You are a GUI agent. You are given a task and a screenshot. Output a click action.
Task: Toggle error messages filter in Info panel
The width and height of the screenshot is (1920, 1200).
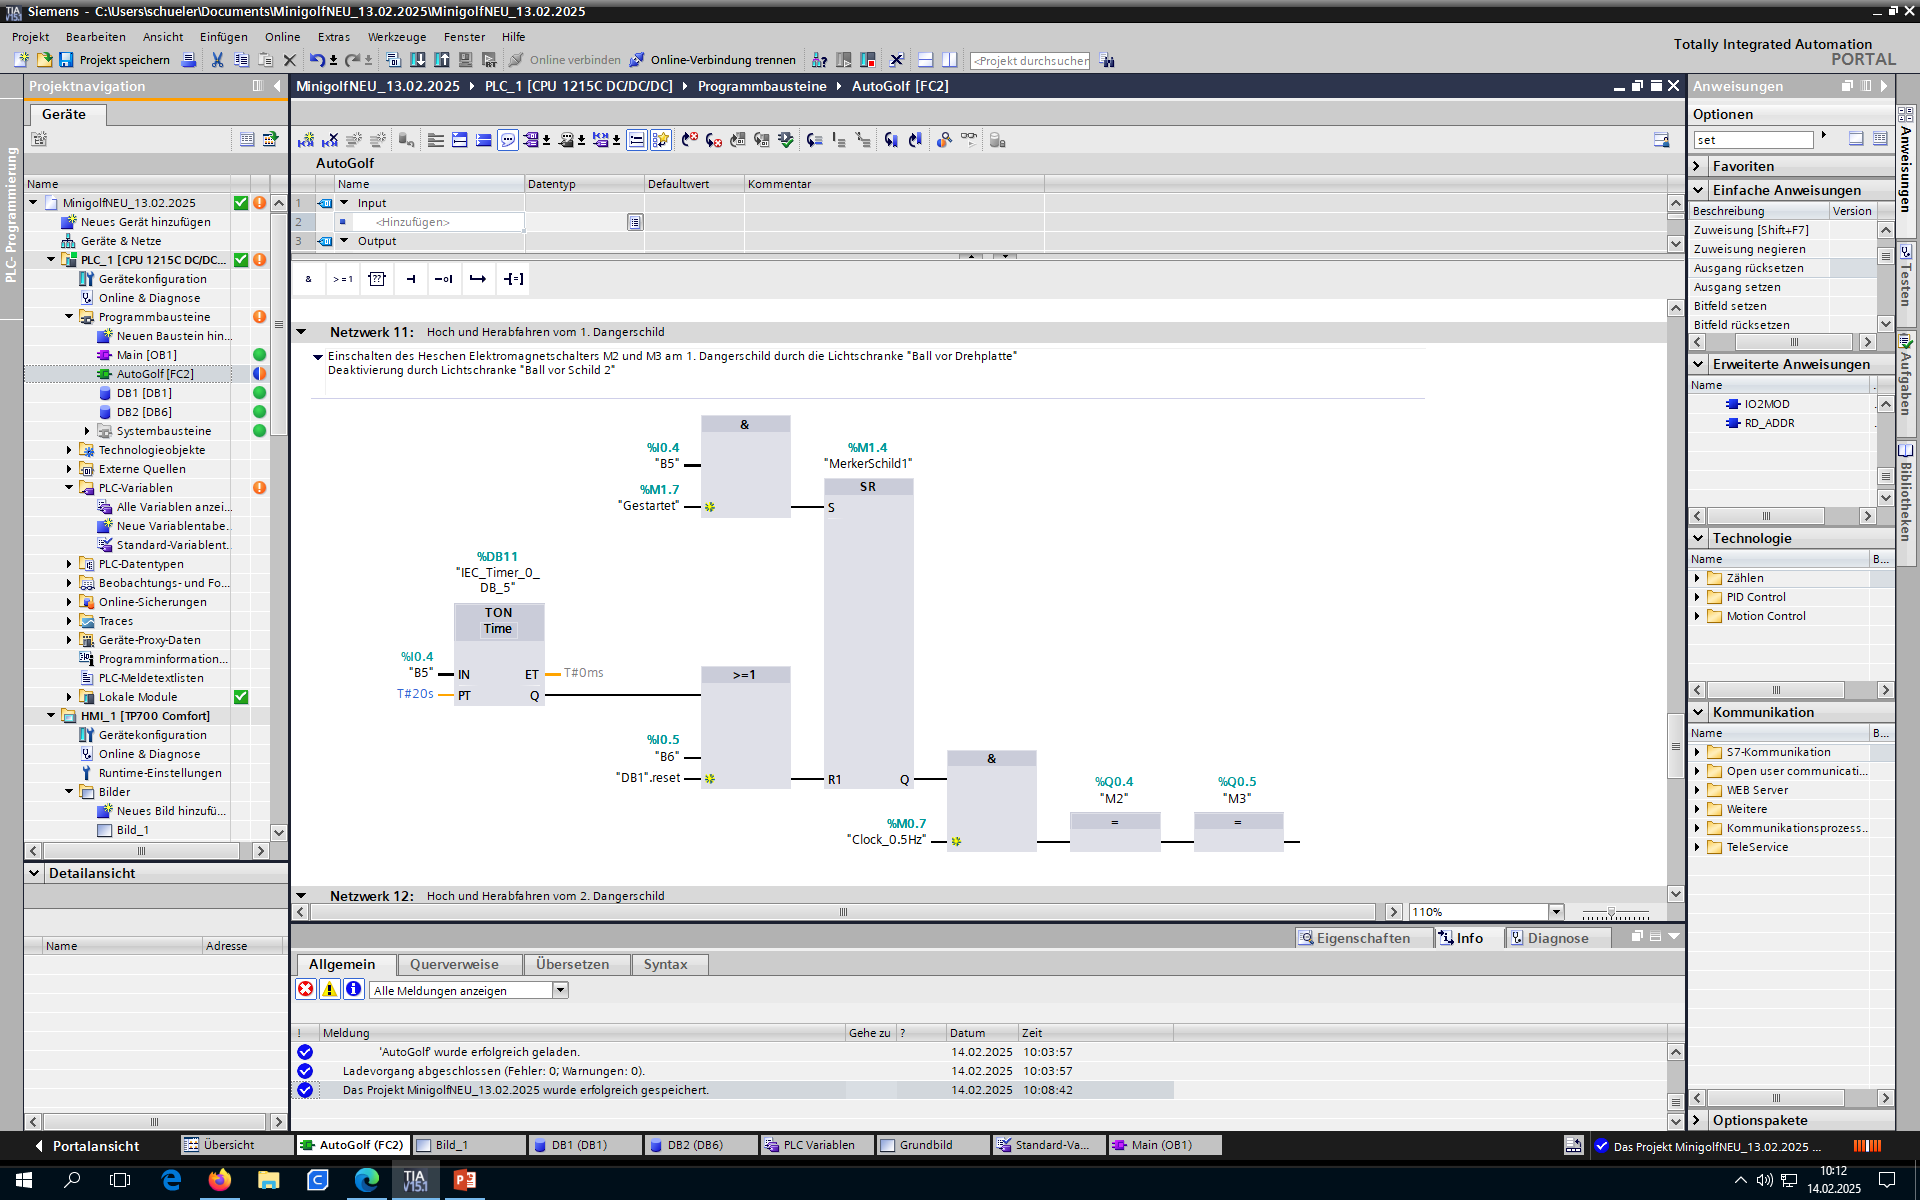click(x=306, y=989)
